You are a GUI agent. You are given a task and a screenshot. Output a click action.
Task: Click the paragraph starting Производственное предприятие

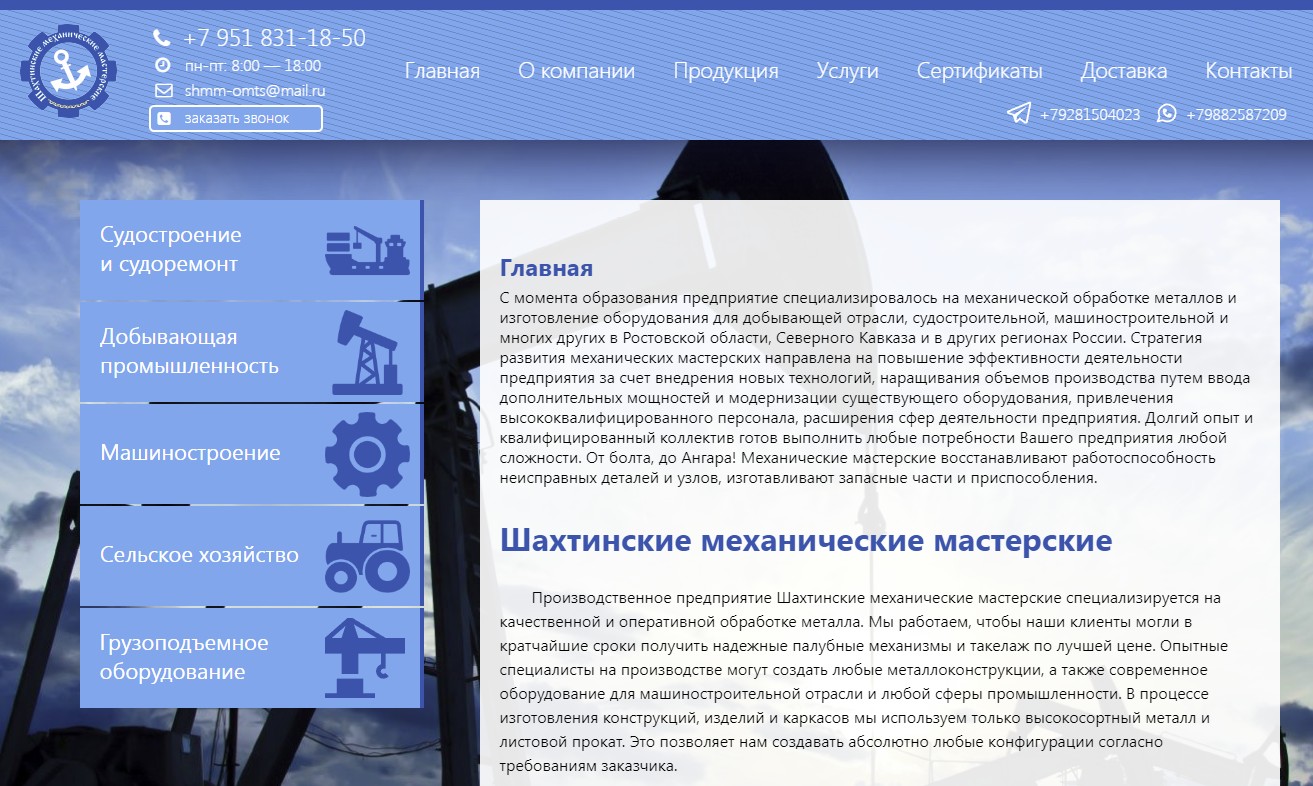click(x=866, y=682)
